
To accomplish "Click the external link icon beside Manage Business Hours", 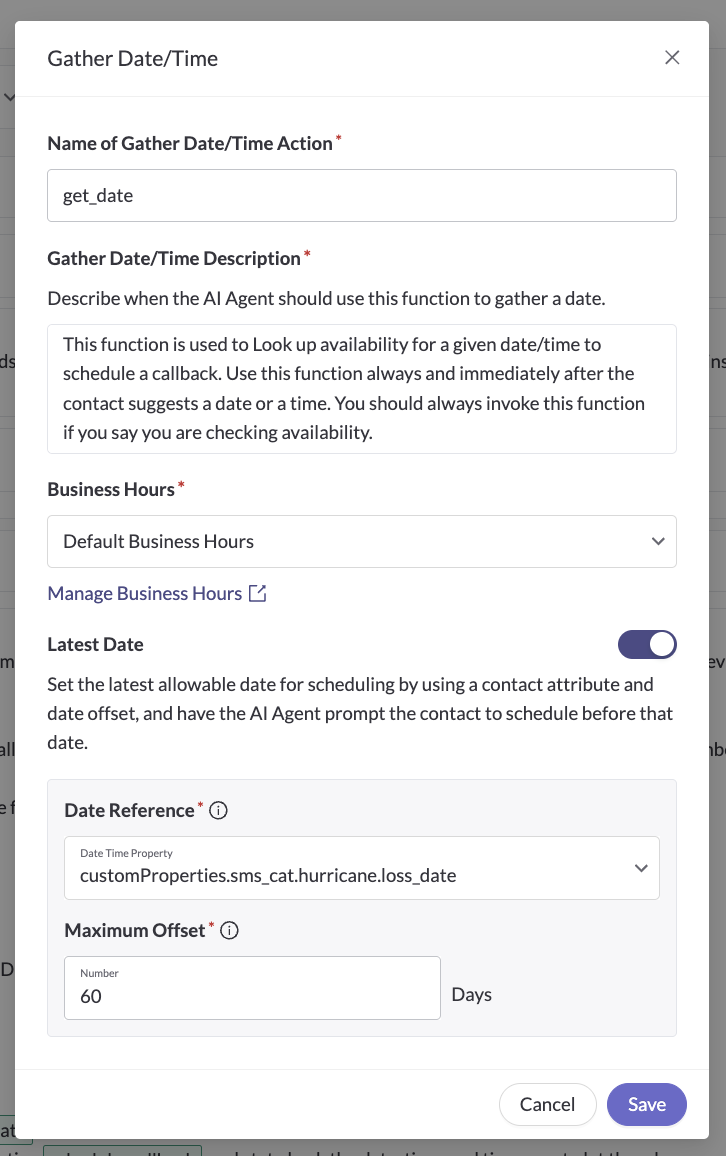I will (257, 593).
